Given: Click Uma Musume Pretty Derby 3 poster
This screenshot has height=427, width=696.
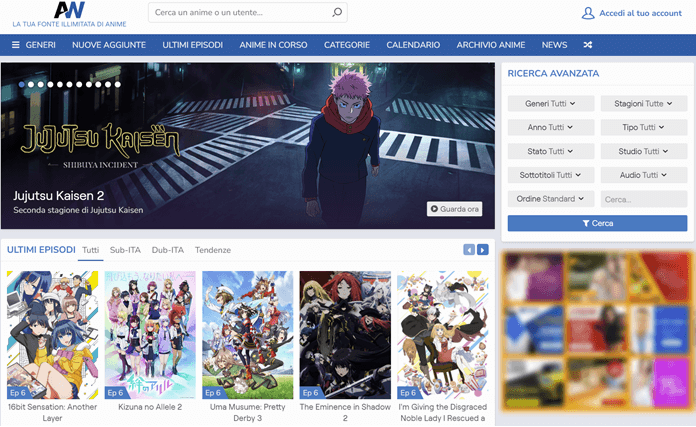Looking at the screenshot, I should pos(248,335).
